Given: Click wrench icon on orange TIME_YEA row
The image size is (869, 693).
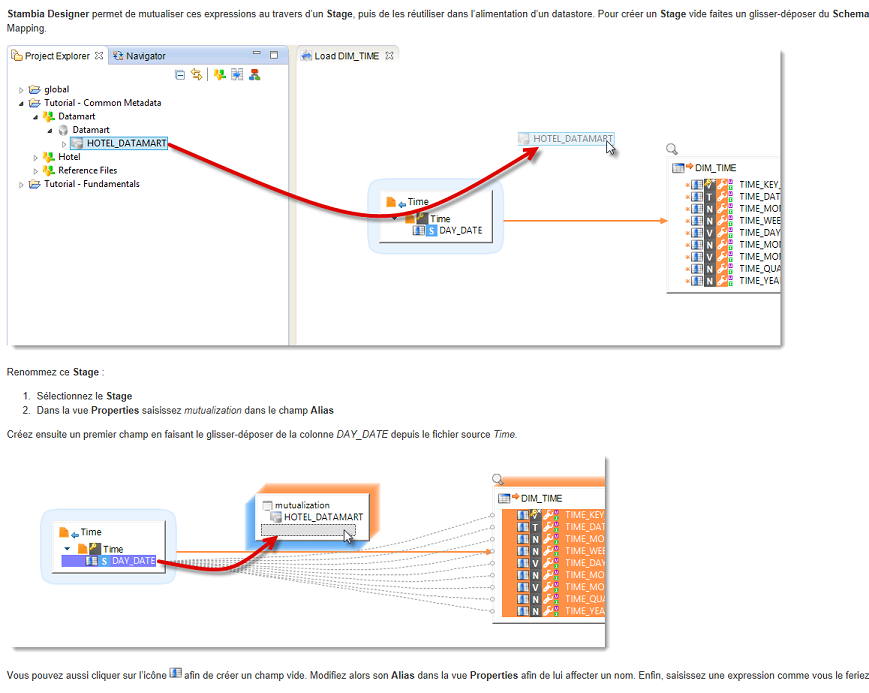Looking at the screenshot, I should click(x=549, y=611).
